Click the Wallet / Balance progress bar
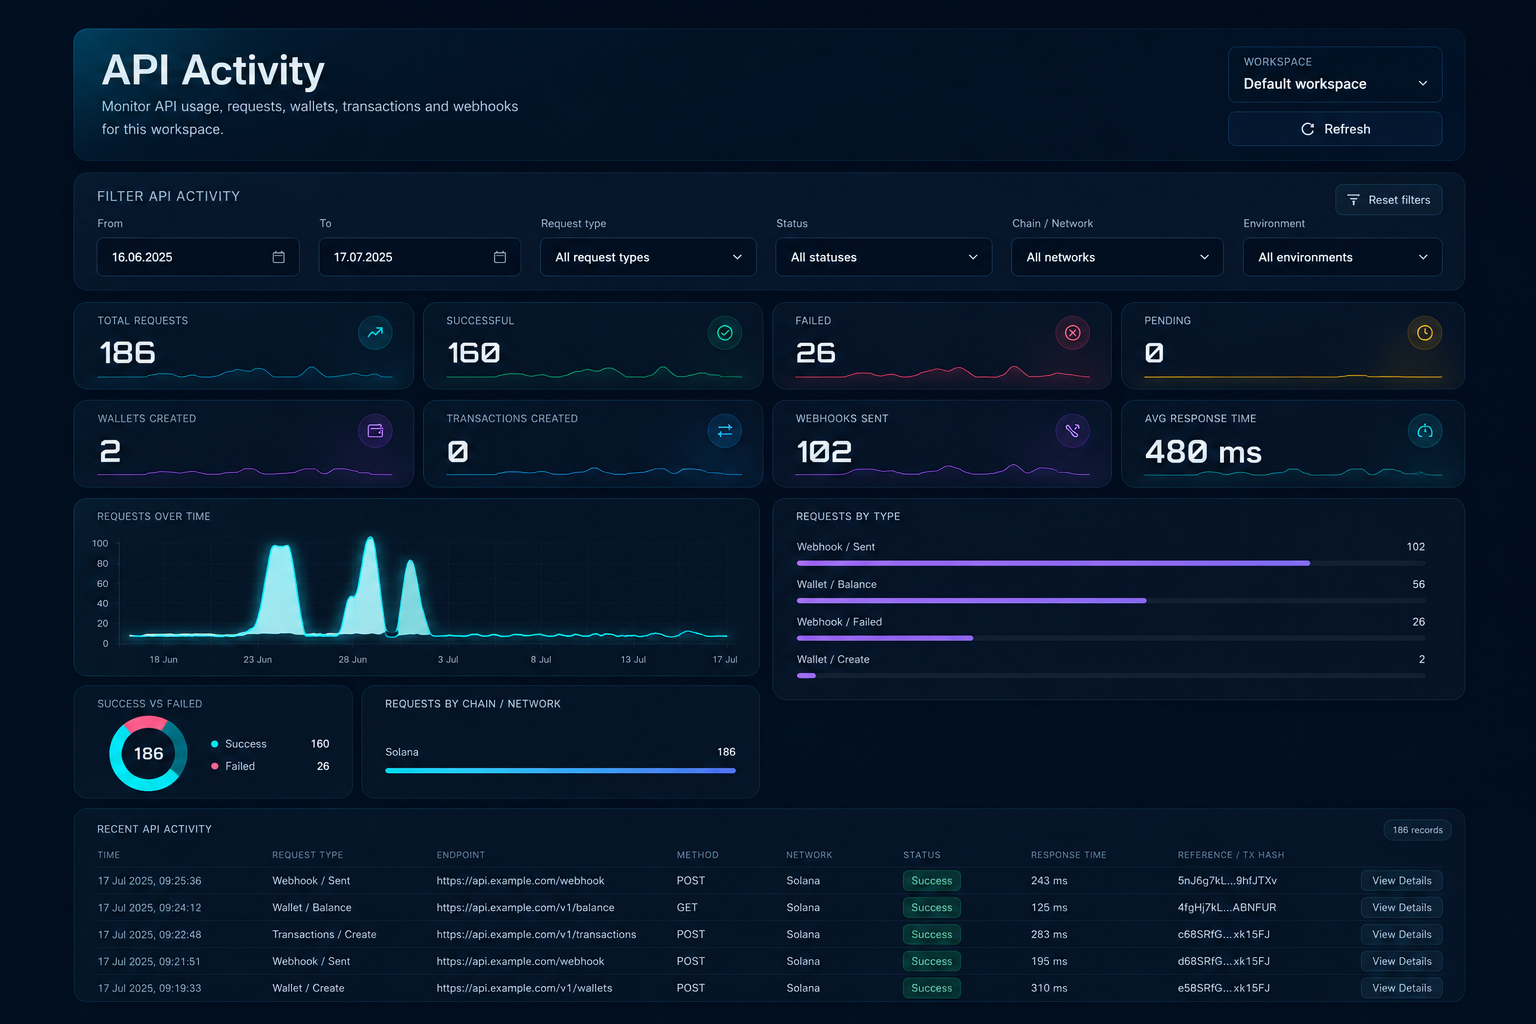Image resolution: width=1536 pixels, height=1024 pixels. pyautogui.click(x=1111, y=601)
